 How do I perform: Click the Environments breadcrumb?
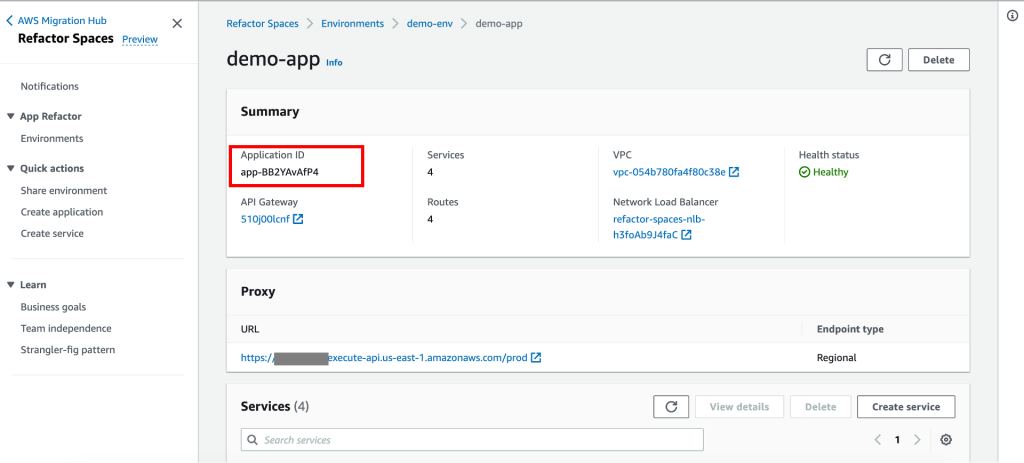point(353,24)
